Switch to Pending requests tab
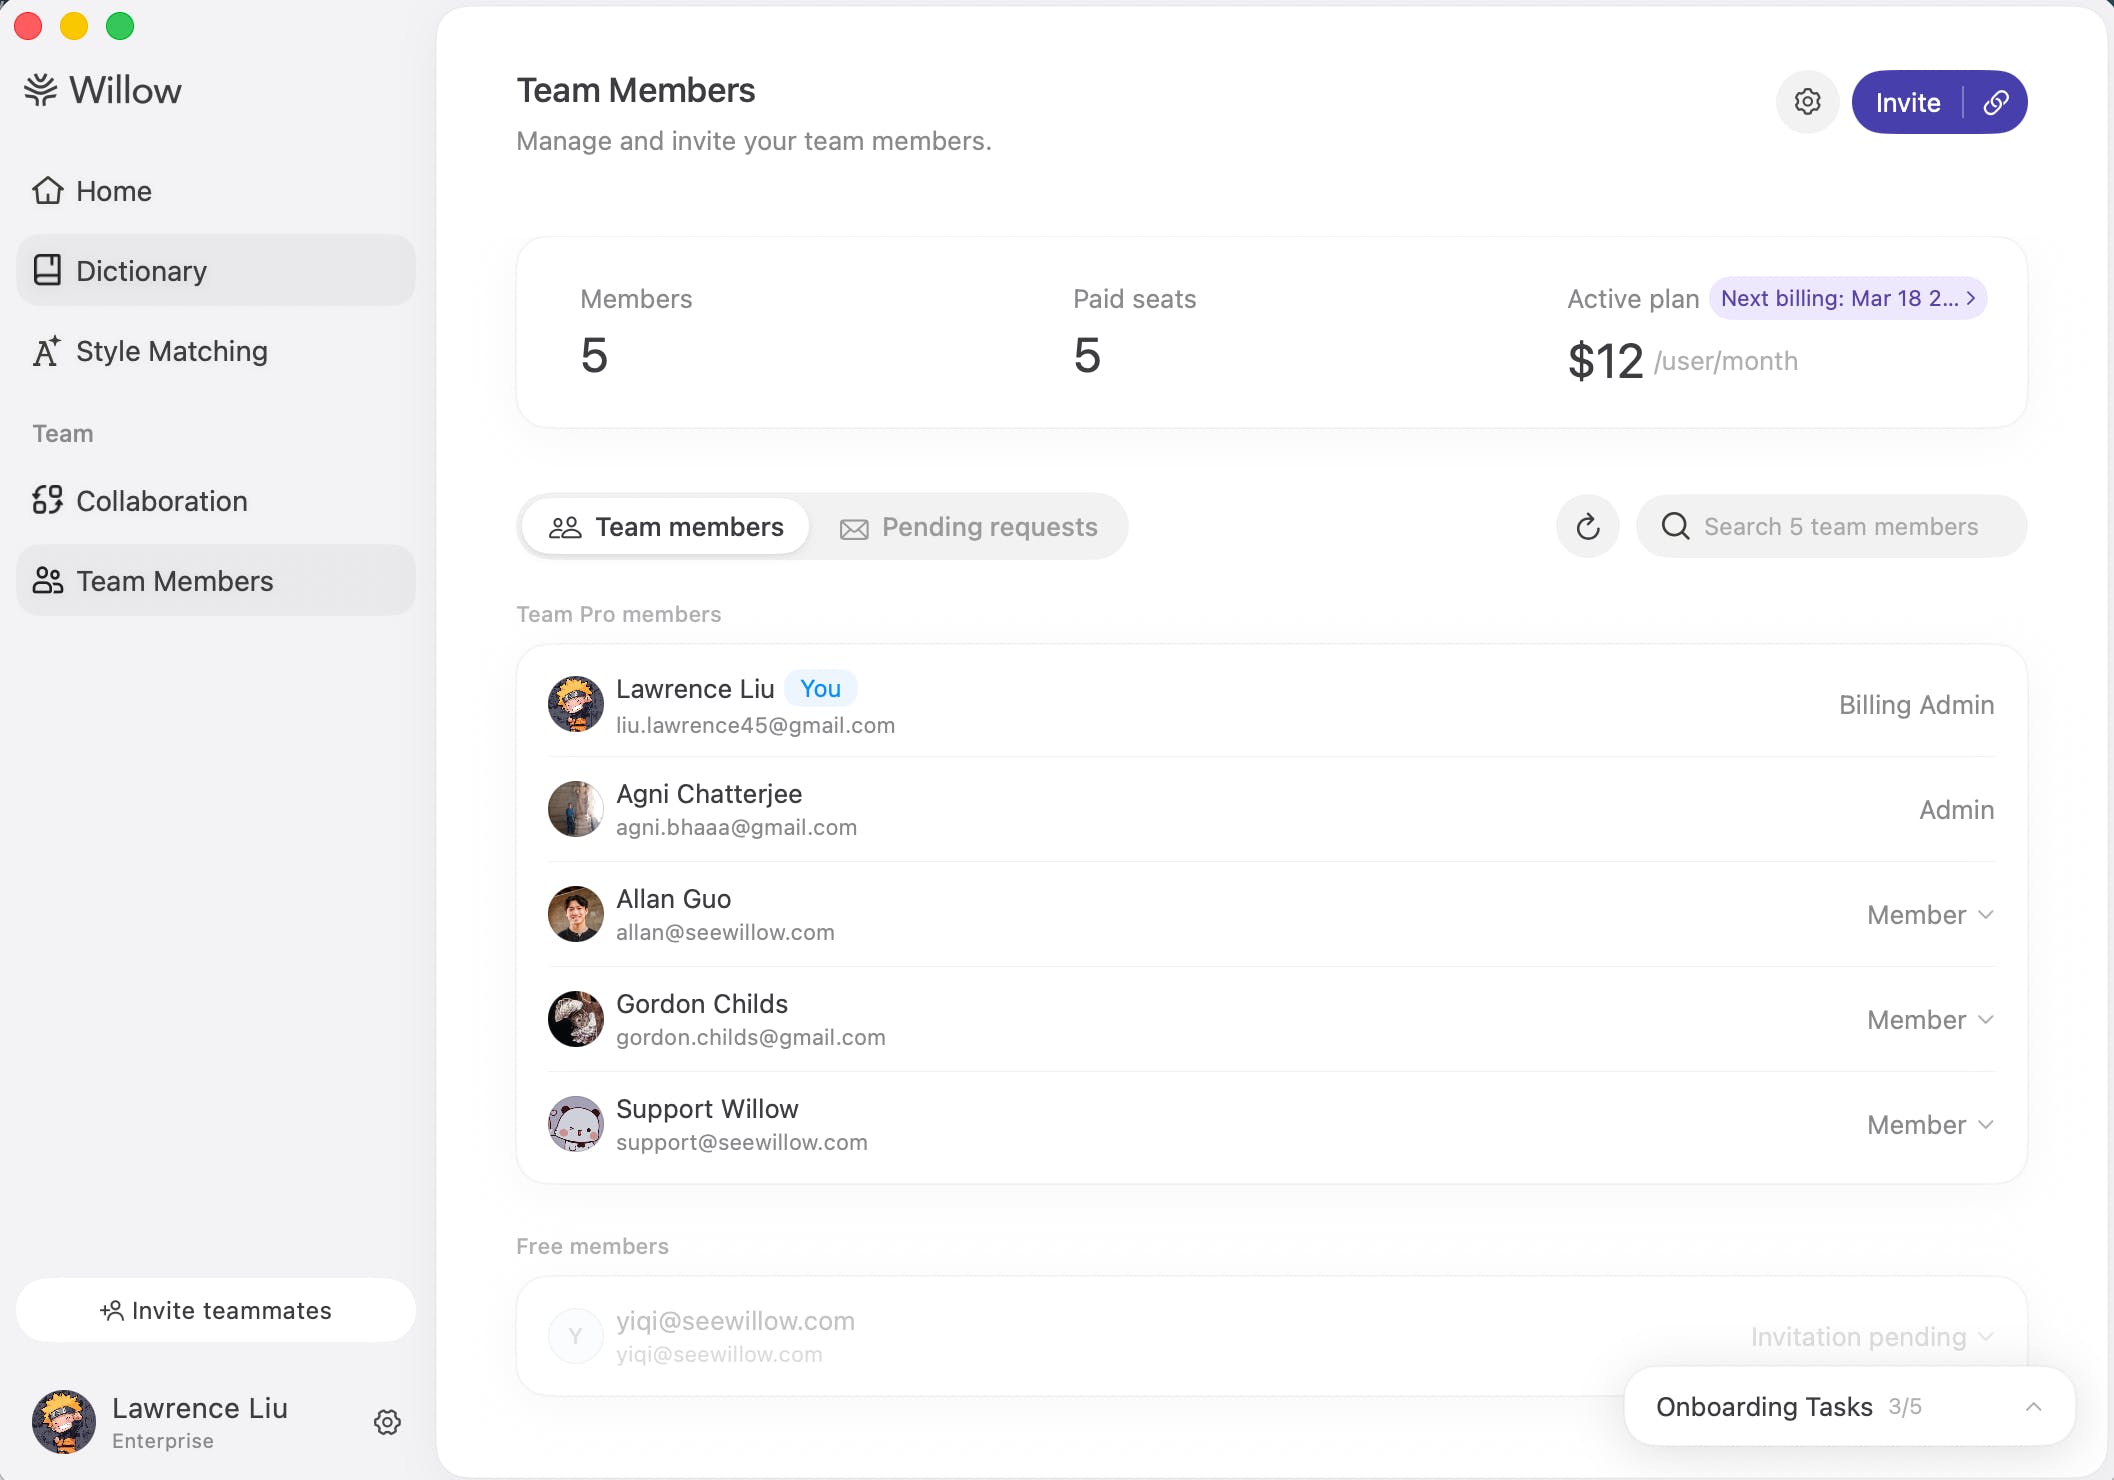 tap(968, 527)
